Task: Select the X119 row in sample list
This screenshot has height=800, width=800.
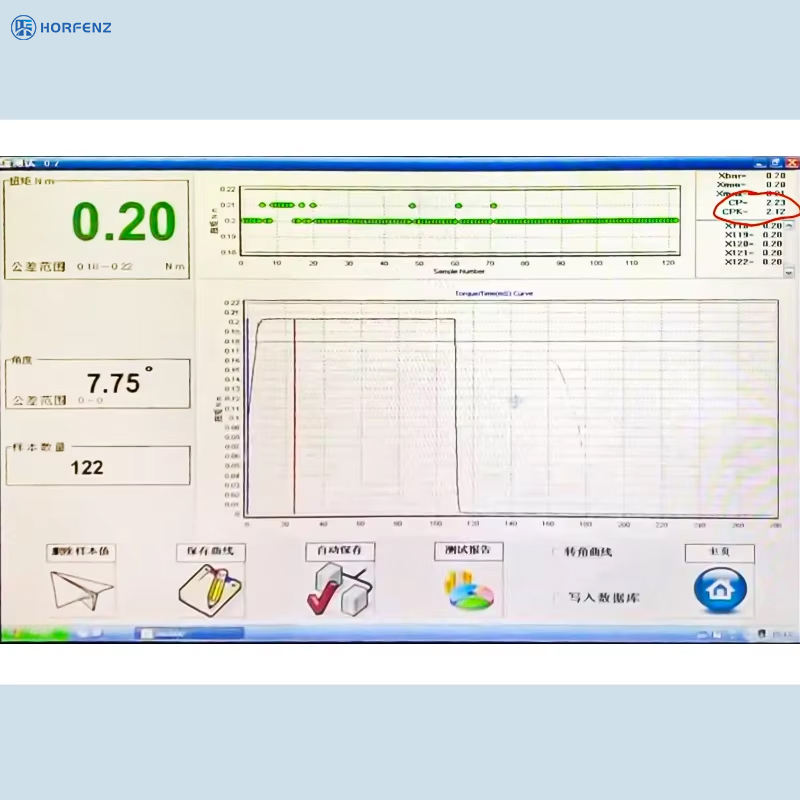Action: tap(754, 235)
